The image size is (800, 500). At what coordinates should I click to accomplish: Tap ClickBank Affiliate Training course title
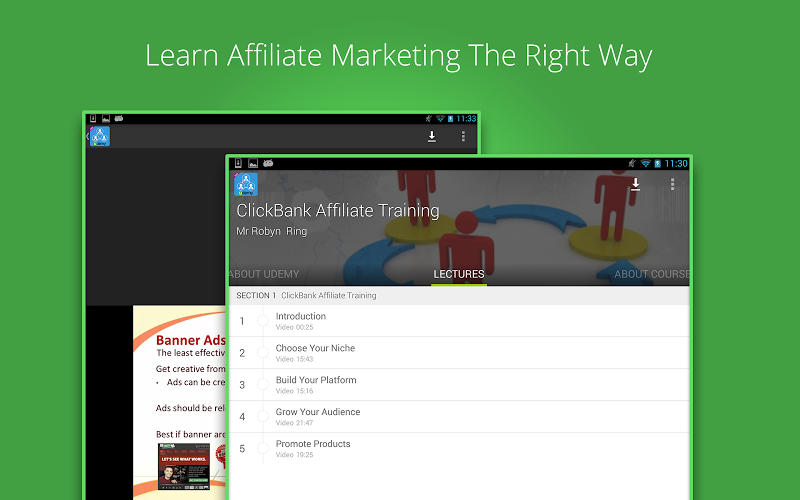[x=338, y=210]
